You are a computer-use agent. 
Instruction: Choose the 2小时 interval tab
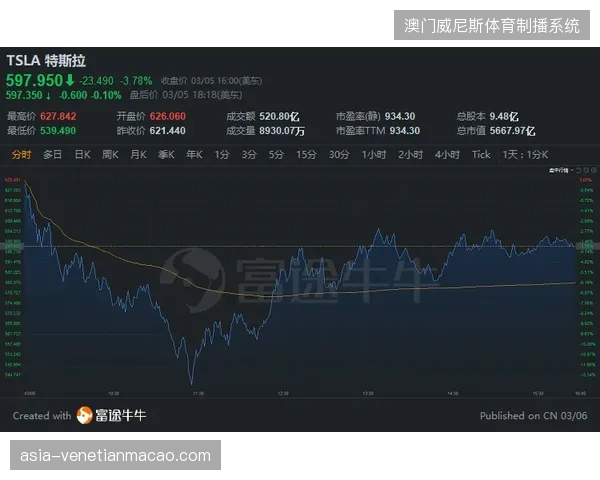pos(410,155)
